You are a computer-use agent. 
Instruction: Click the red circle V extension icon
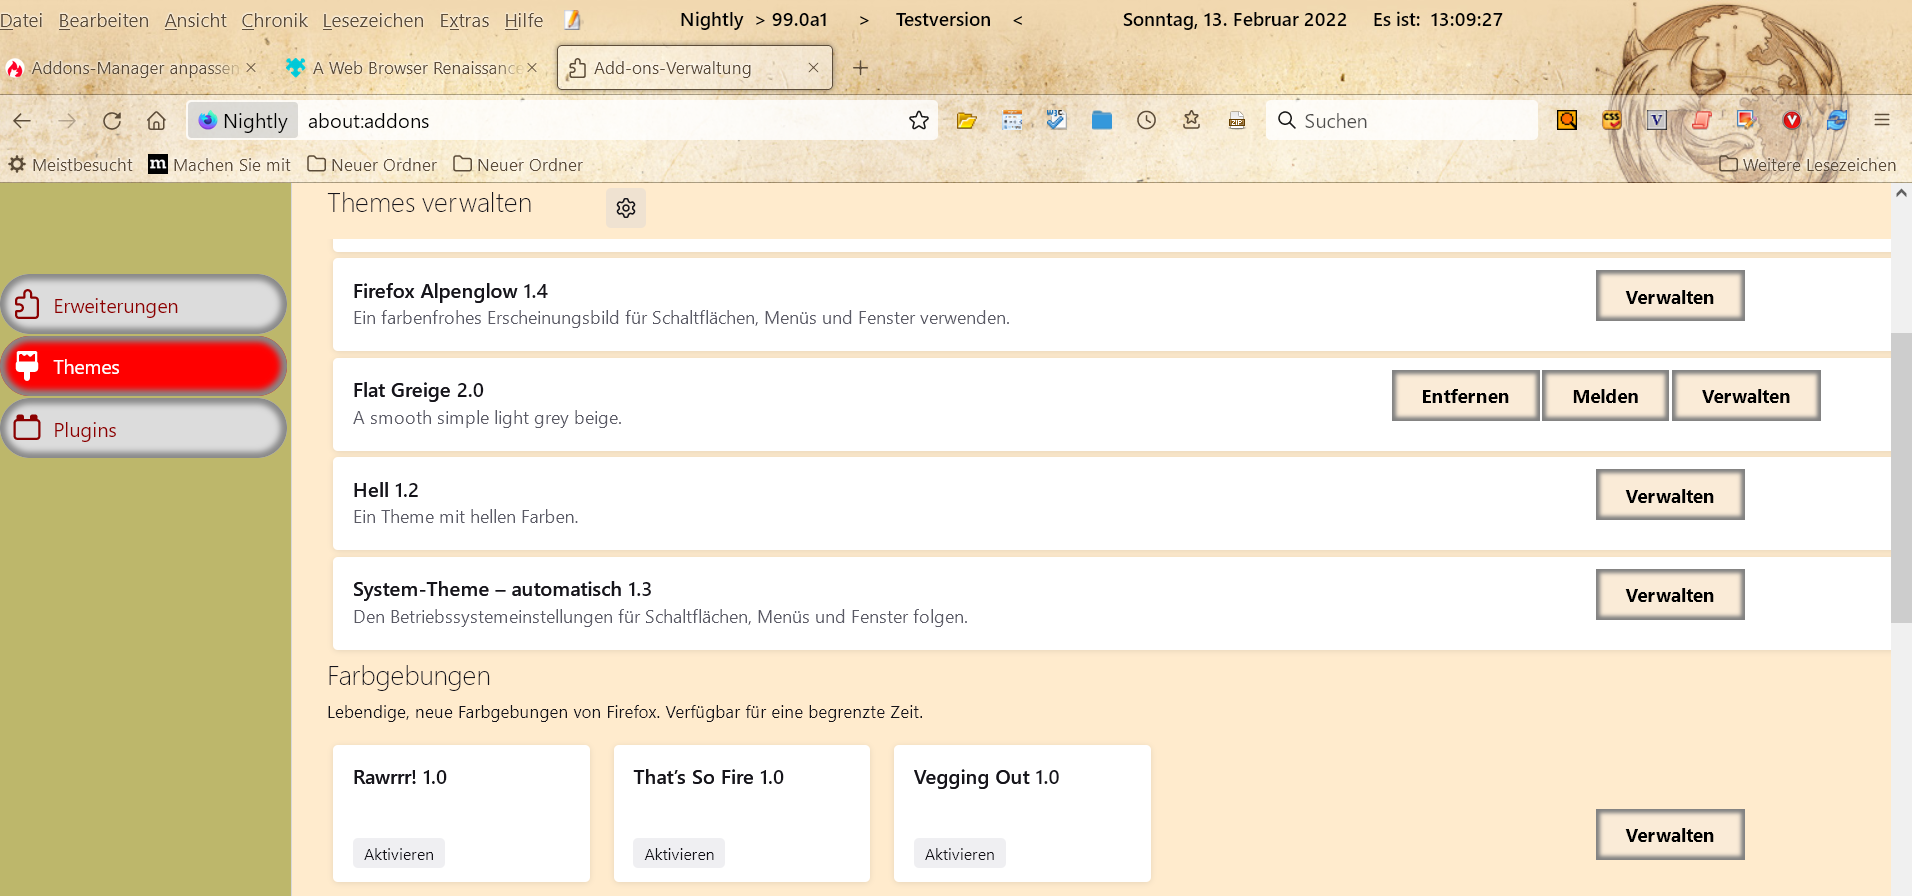(1792, 121)
